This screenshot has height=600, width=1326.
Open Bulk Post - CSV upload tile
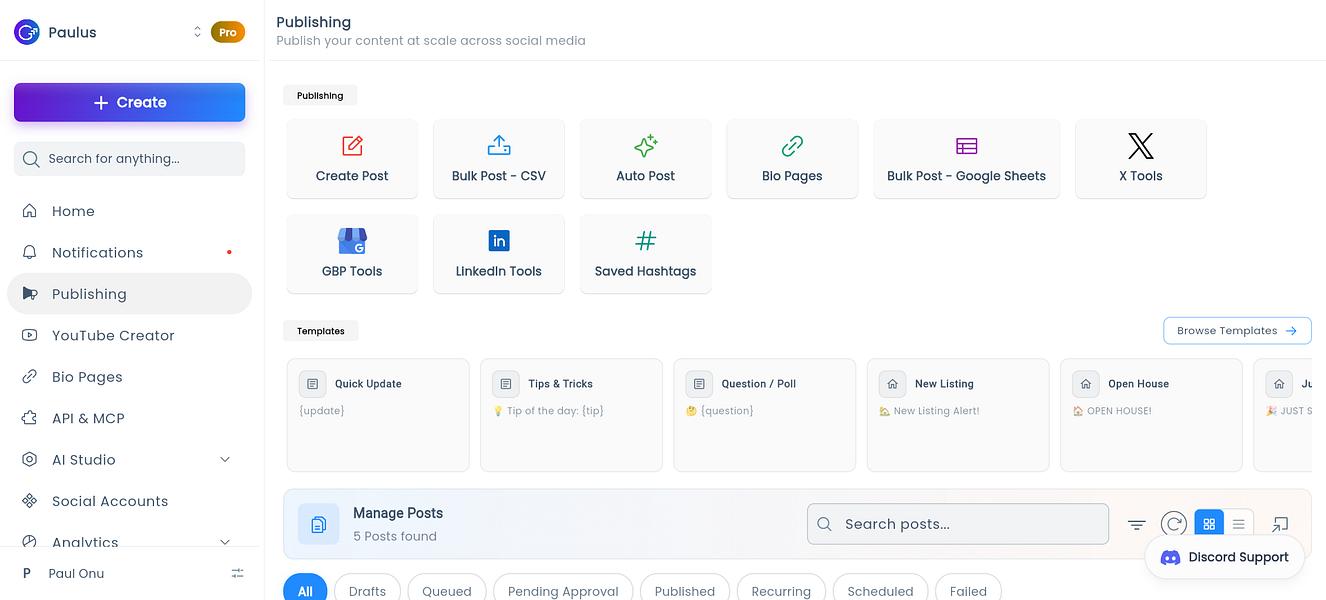pyautogui.click(x=499, y=159)
